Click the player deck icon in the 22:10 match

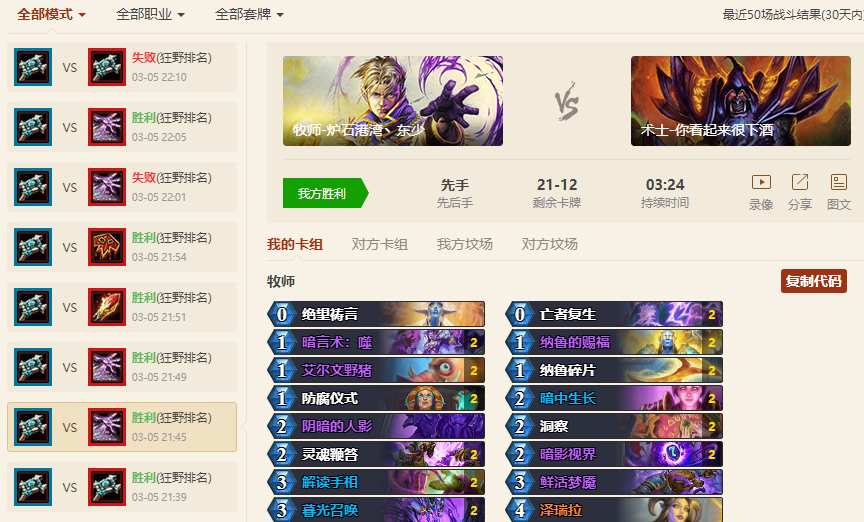(33, 67)
